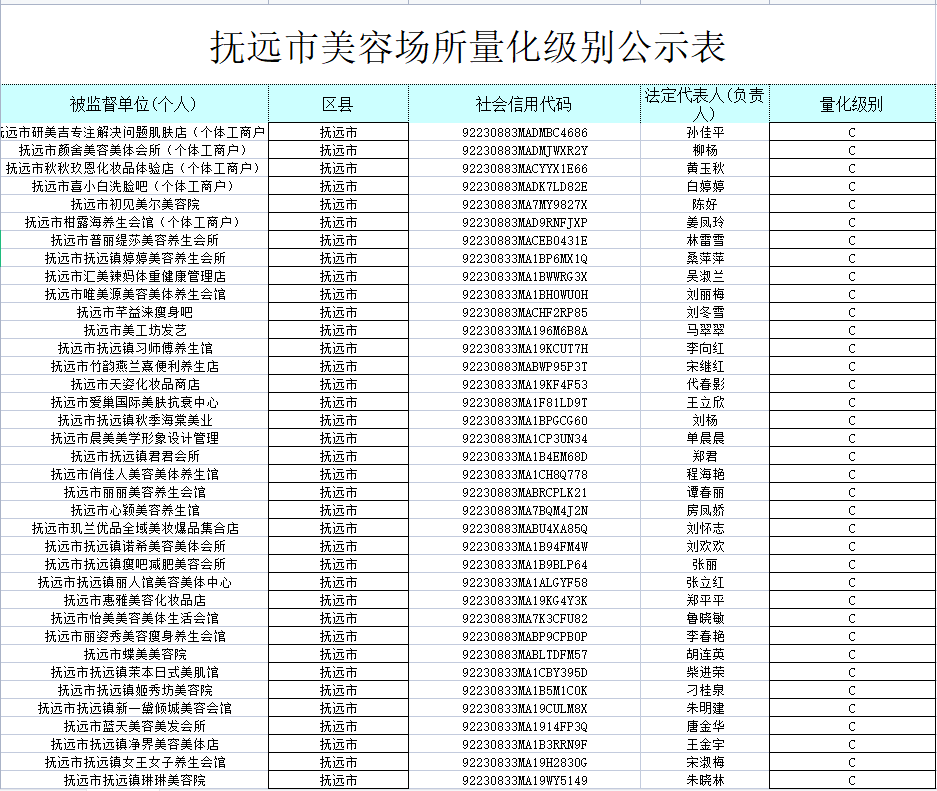This screenshot has height=791, width=937.
Task: Click the representative 刘丽梅
Action: click(705, 294)
